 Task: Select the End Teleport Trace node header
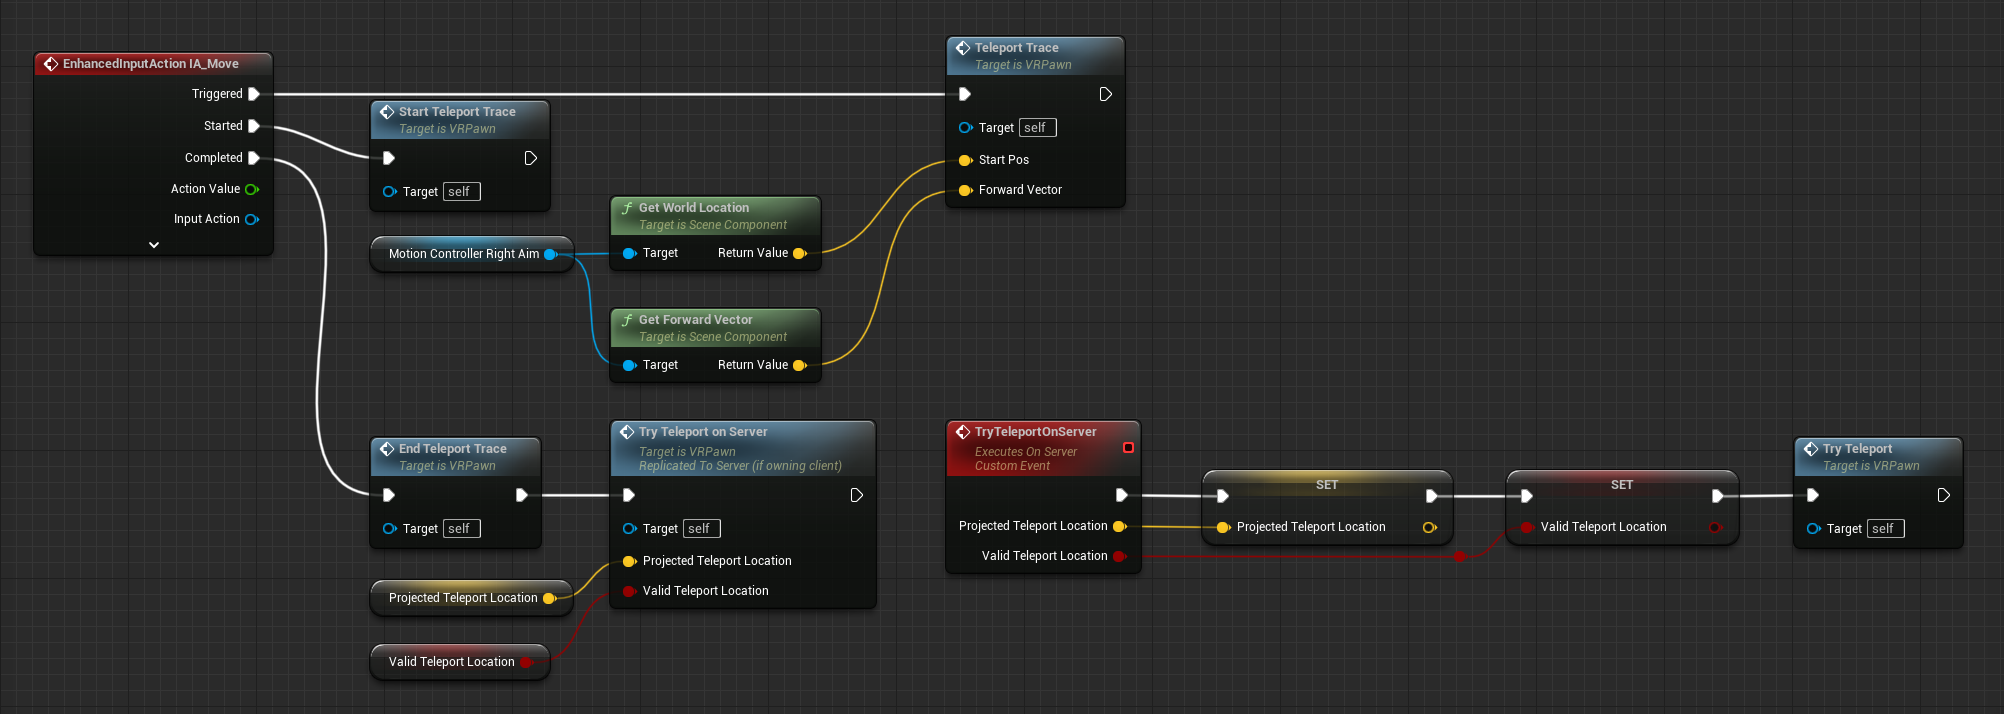(x=456, y=457)
